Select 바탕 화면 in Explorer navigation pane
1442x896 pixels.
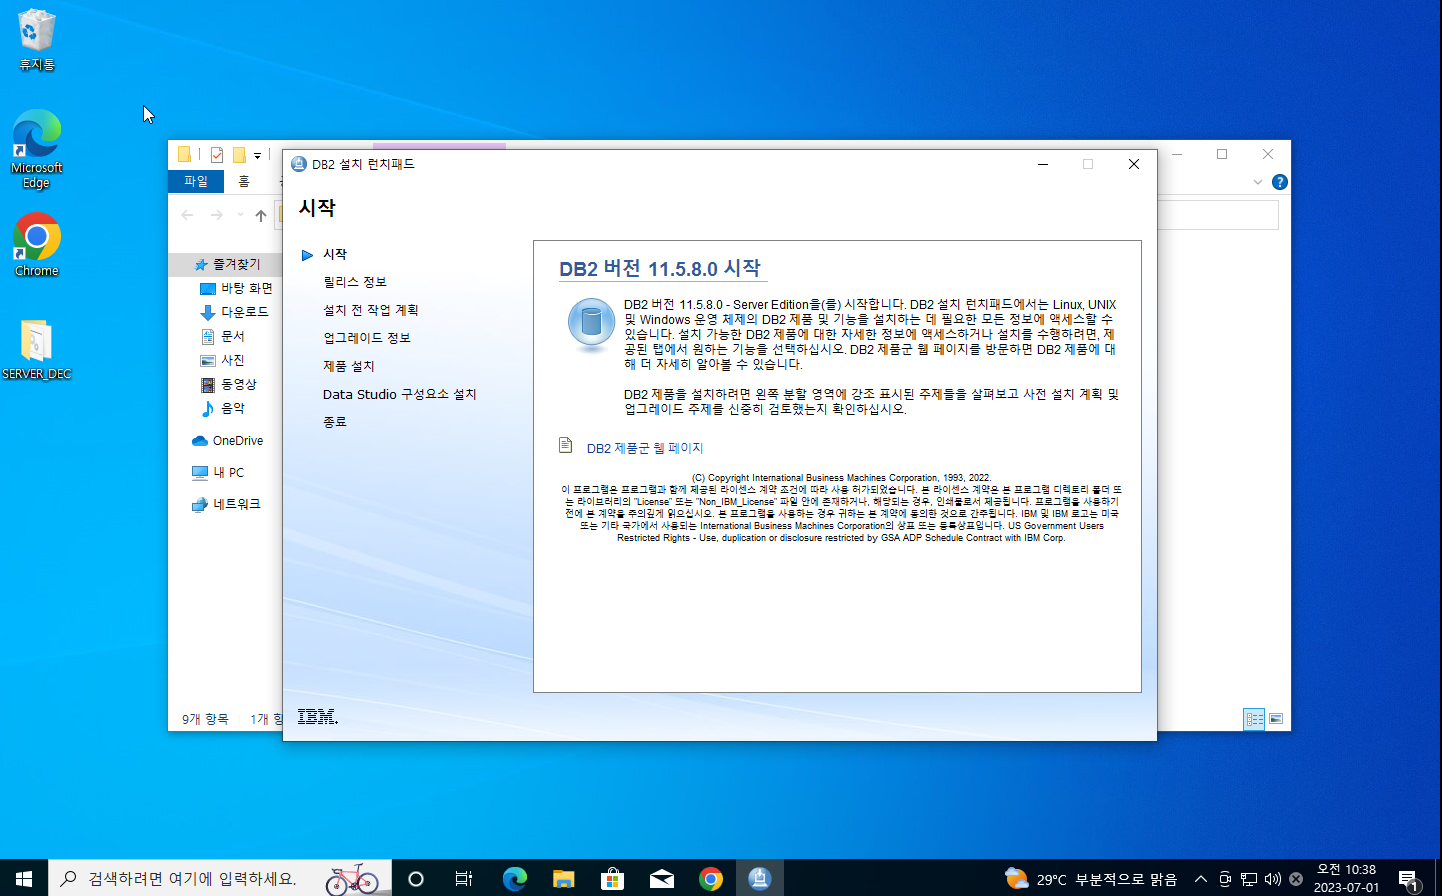[x=238, y=288]
